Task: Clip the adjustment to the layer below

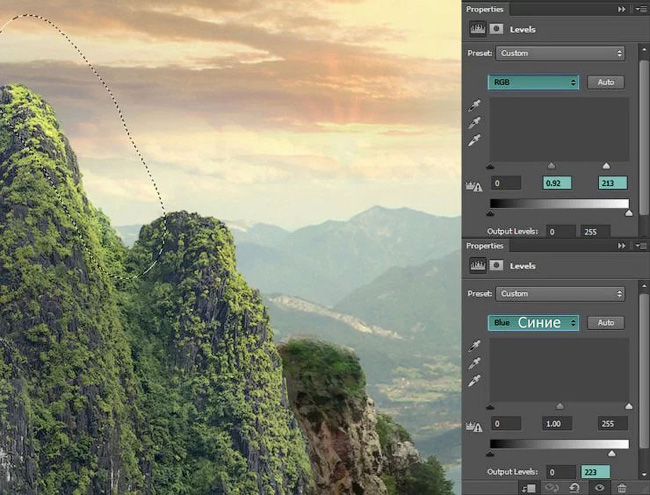Action: pos(529,488)
